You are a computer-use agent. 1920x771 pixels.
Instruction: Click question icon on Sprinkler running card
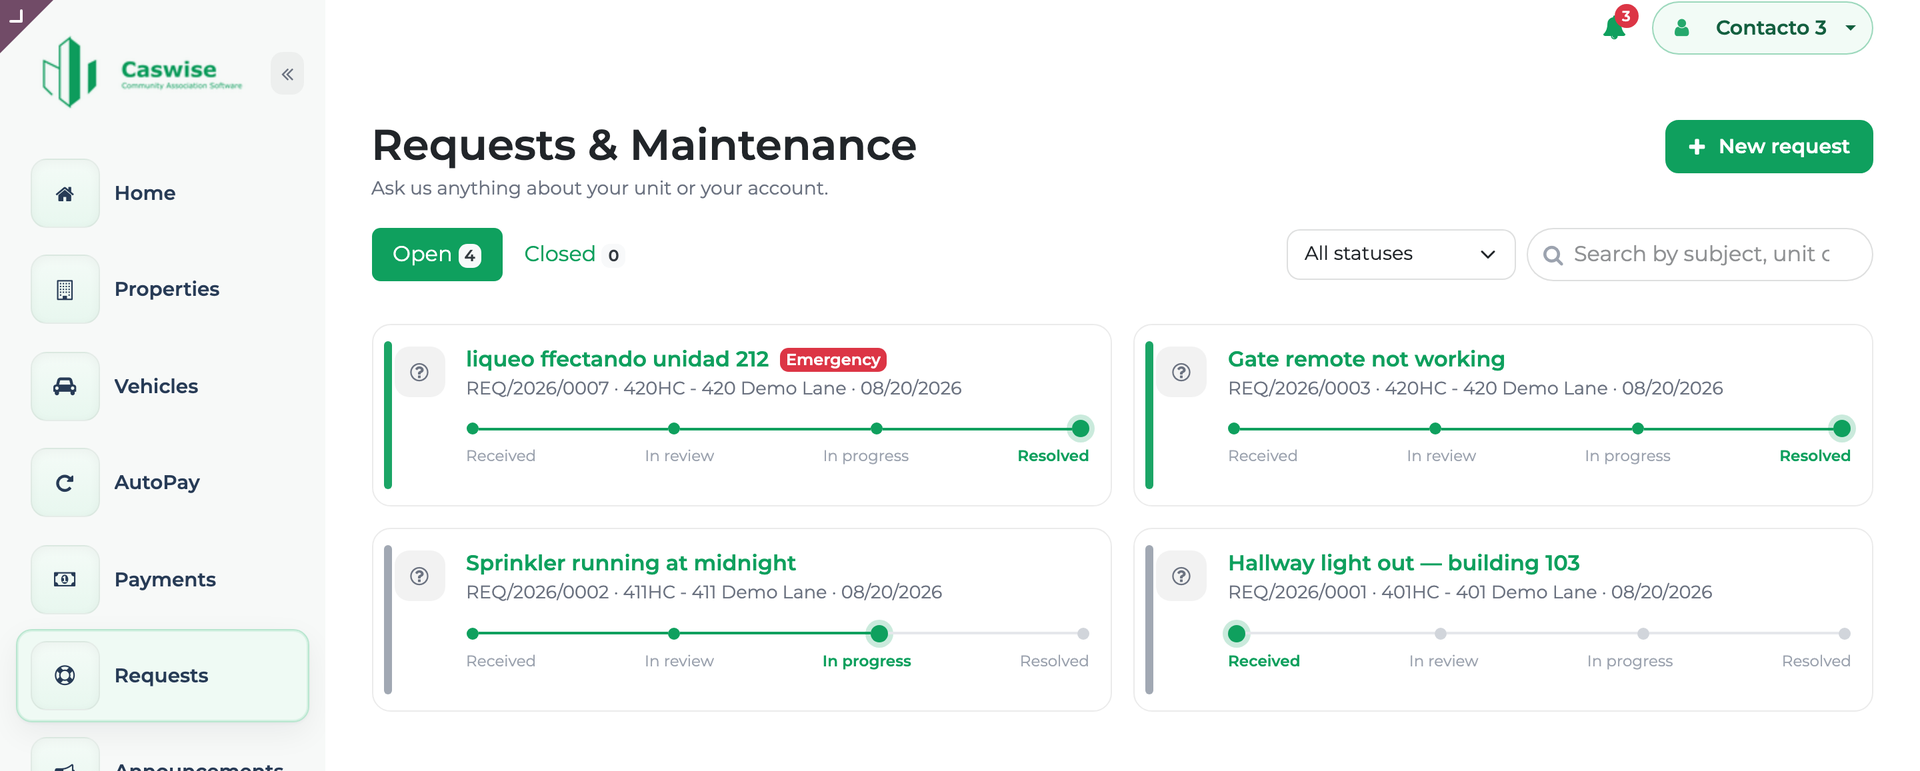coord(420,576)
